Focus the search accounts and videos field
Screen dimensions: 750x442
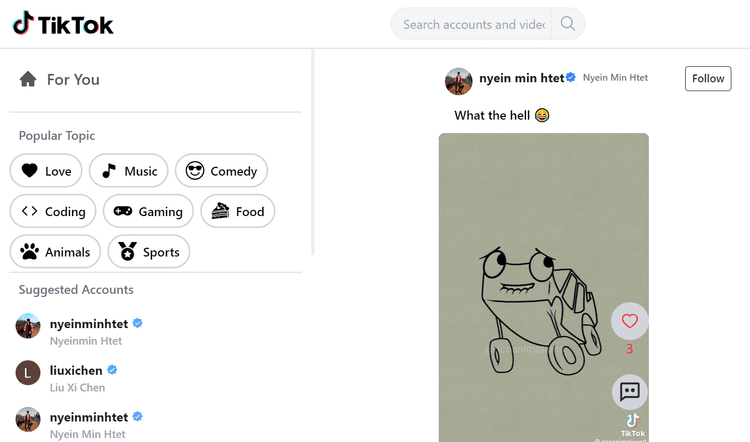point(472,24)
